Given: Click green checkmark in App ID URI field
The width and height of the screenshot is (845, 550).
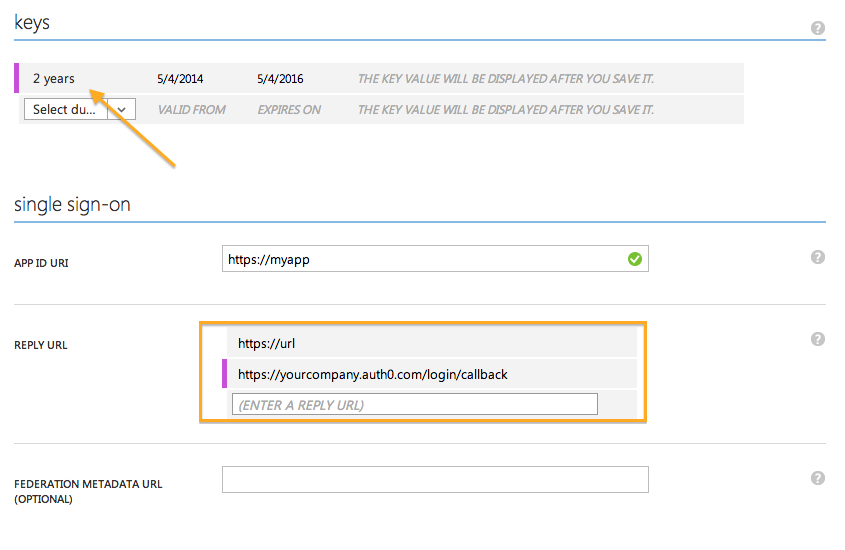Looking at the screenshot, I should [634, 259].
